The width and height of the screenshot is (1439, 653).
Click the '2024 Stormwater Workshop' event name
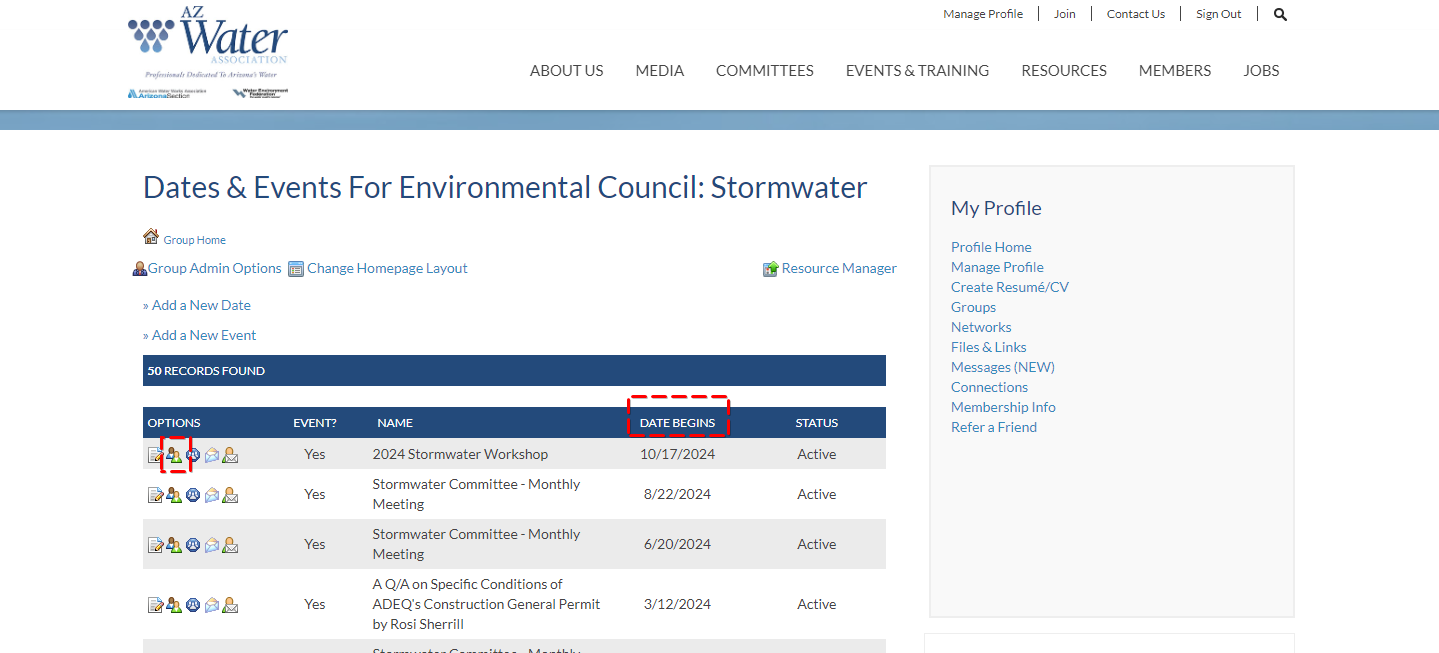(460, 454)
